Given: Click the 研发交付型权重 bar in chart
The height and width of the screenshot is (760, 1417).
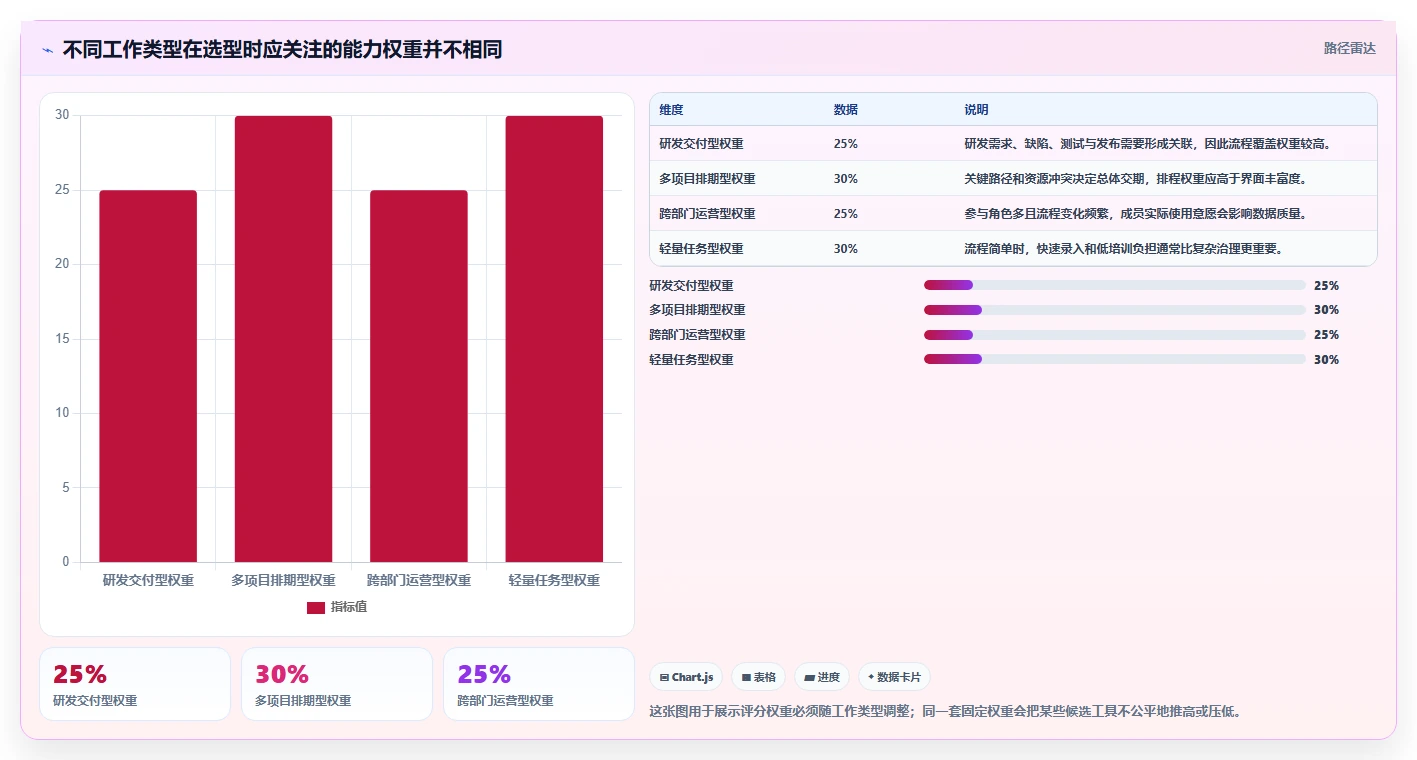Looking at the screenshot, I should [x=148, y=376].
